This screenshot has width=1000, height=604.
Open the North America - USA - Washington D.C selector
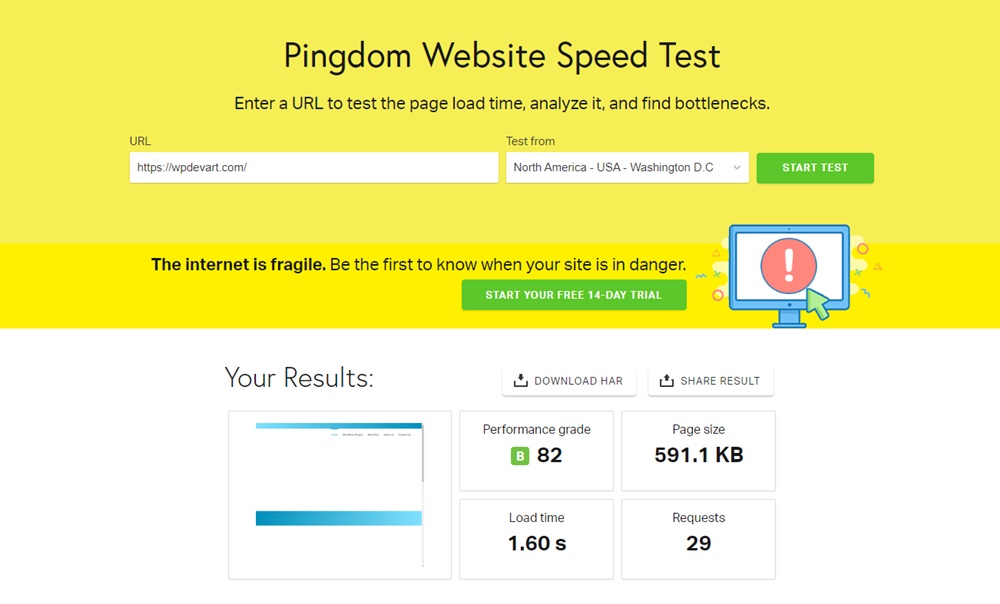[627, 168]
